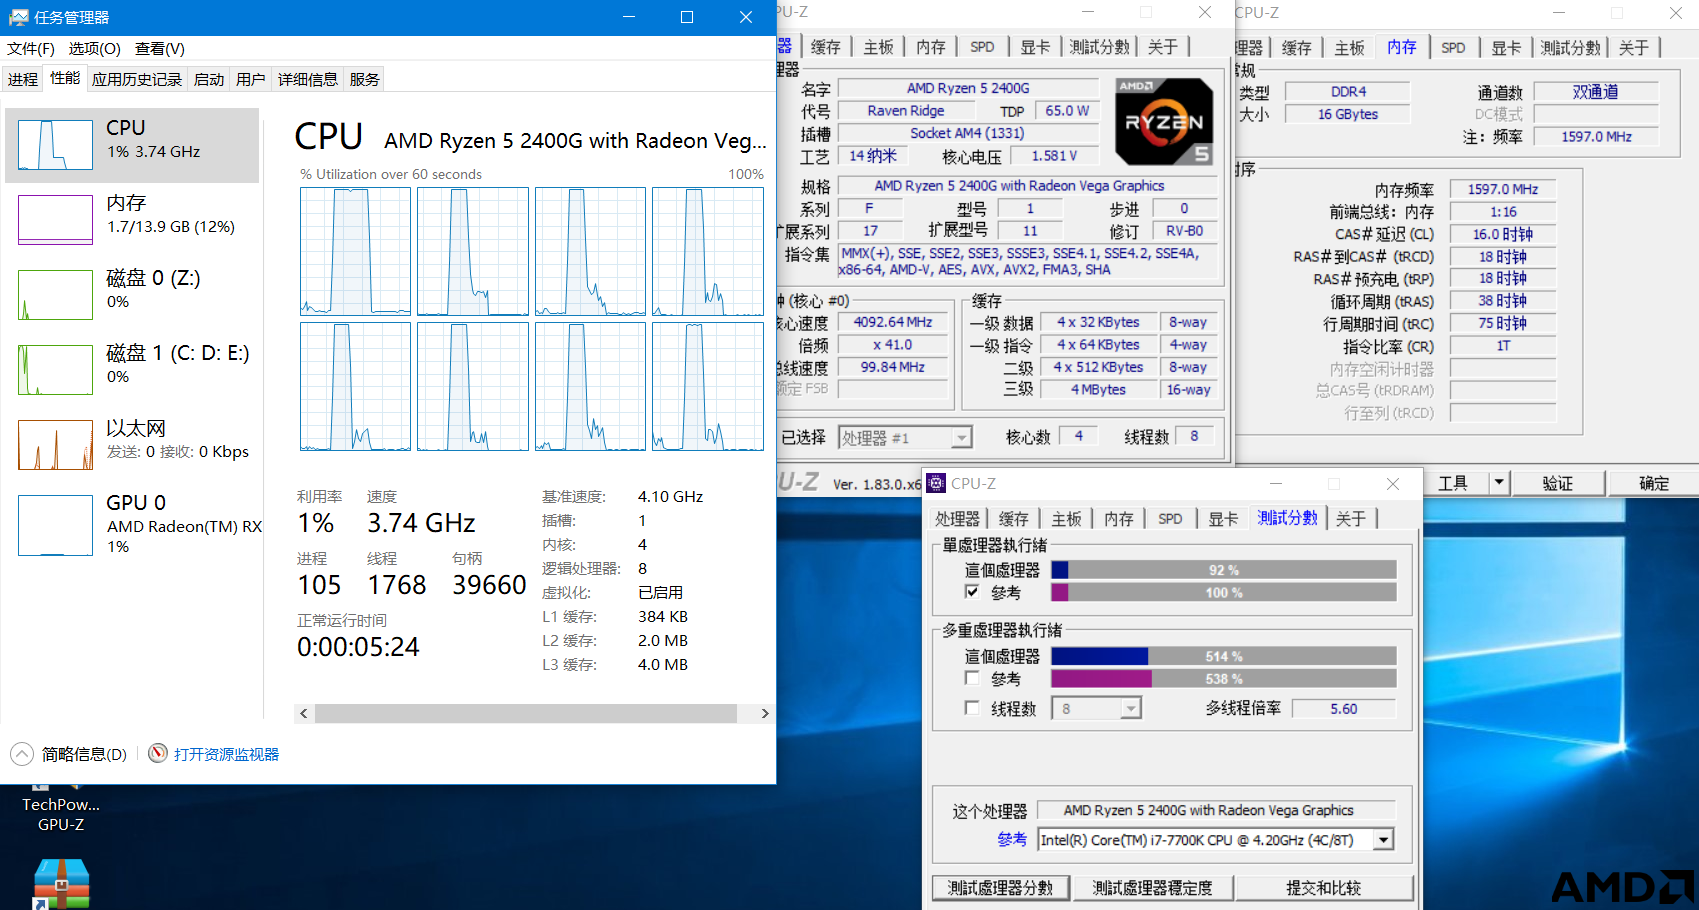Screen dimensions: 1699x910
Task: Expand the 工具 dropdown arrow
Action: 1498,483
